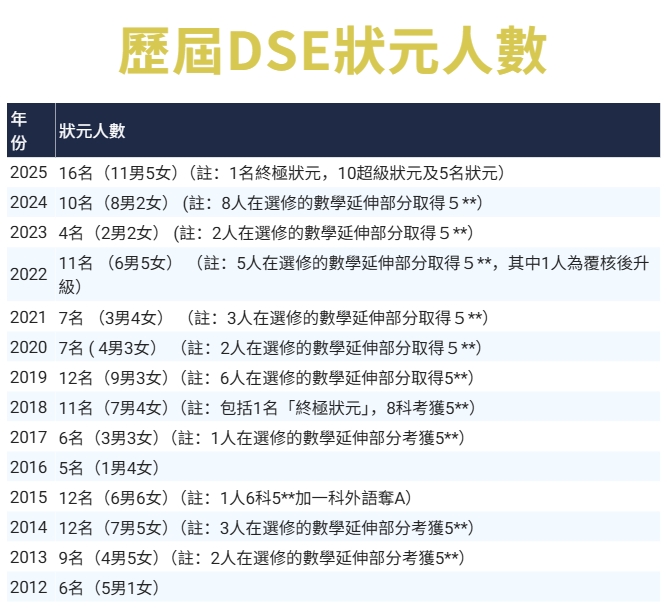Select the 4名（2男2女） entry
The width and height of the screenshot is (667, 610).
point(358,233)
